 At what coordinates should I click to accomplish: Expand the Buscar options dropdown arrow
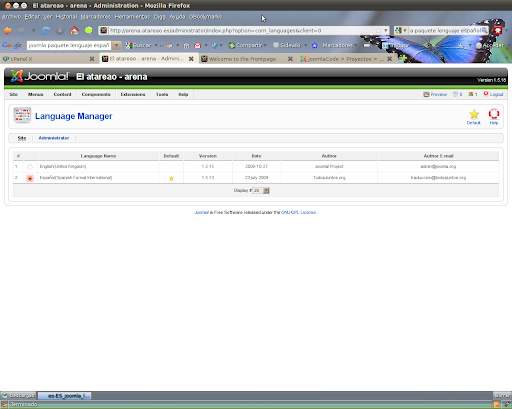point(156,45)
